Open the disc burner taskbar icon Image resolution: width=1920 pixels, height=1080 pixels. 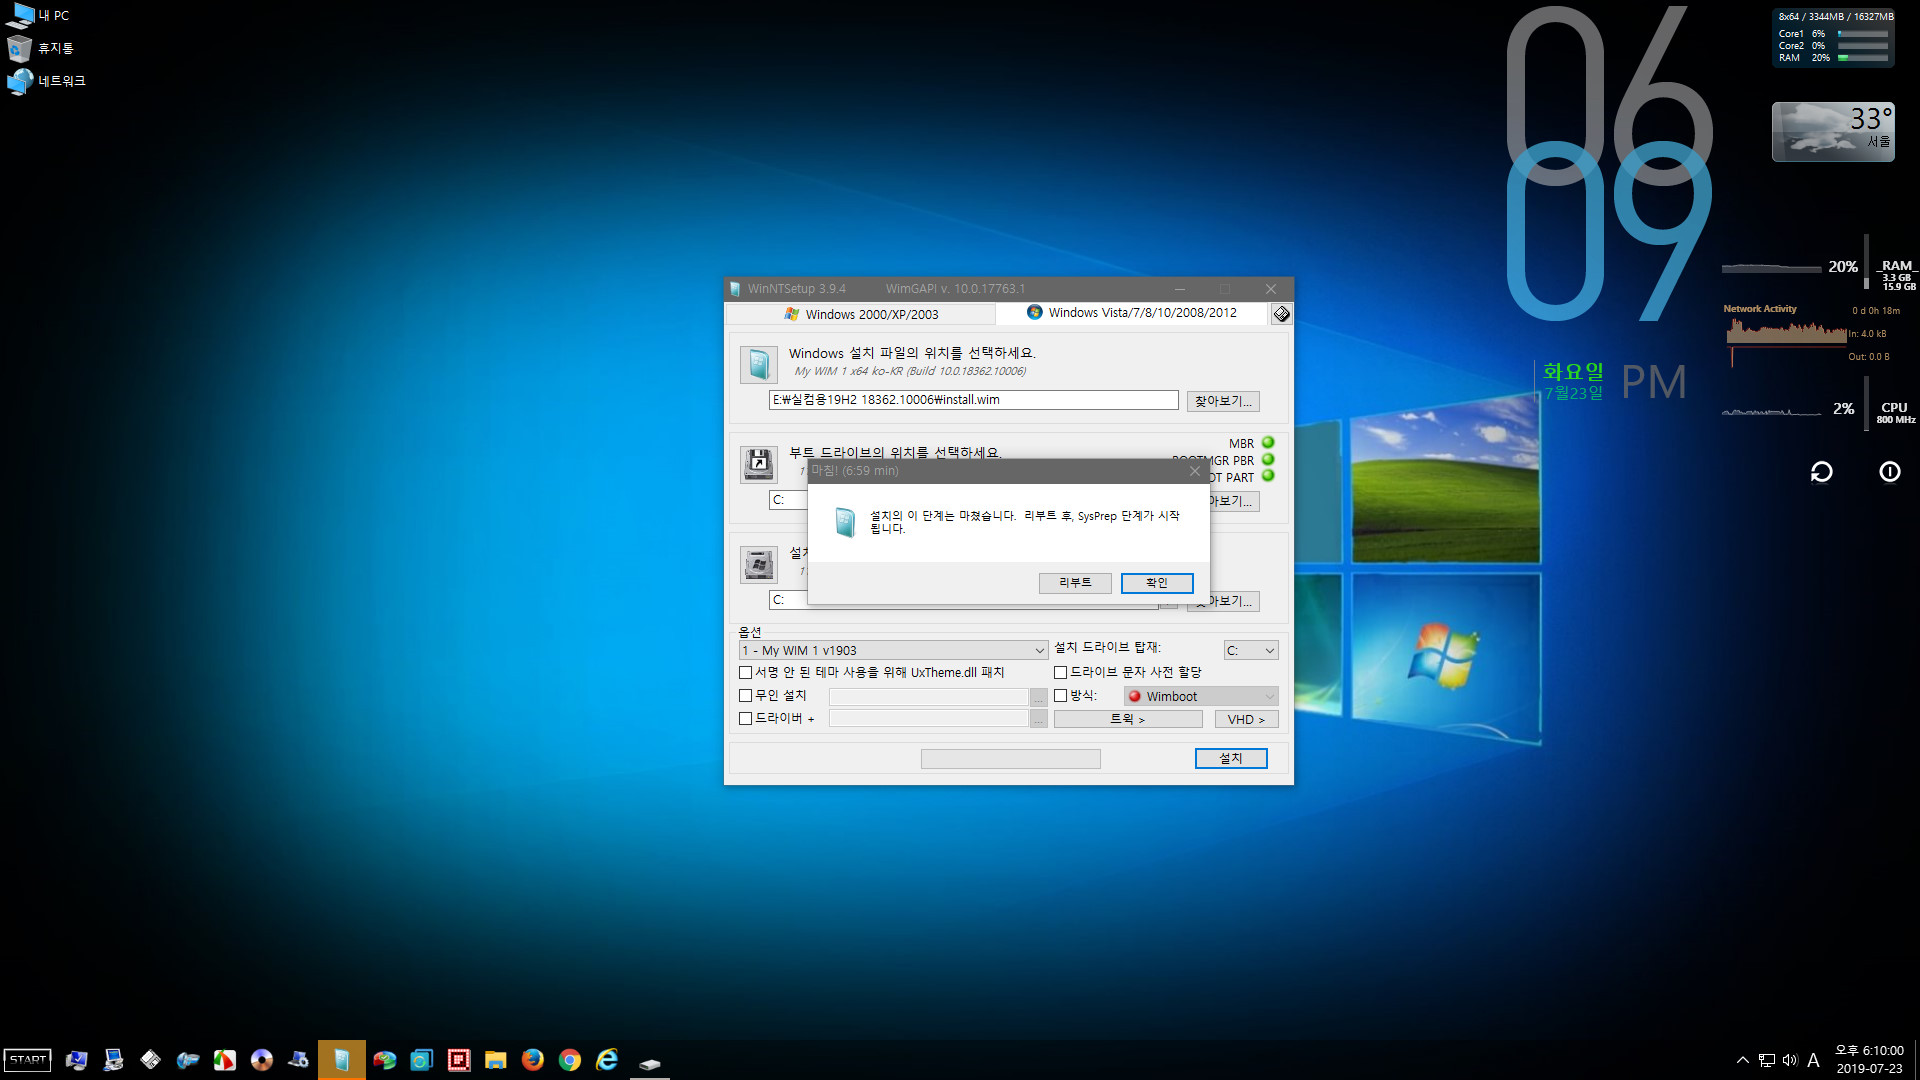[262, 1060]
